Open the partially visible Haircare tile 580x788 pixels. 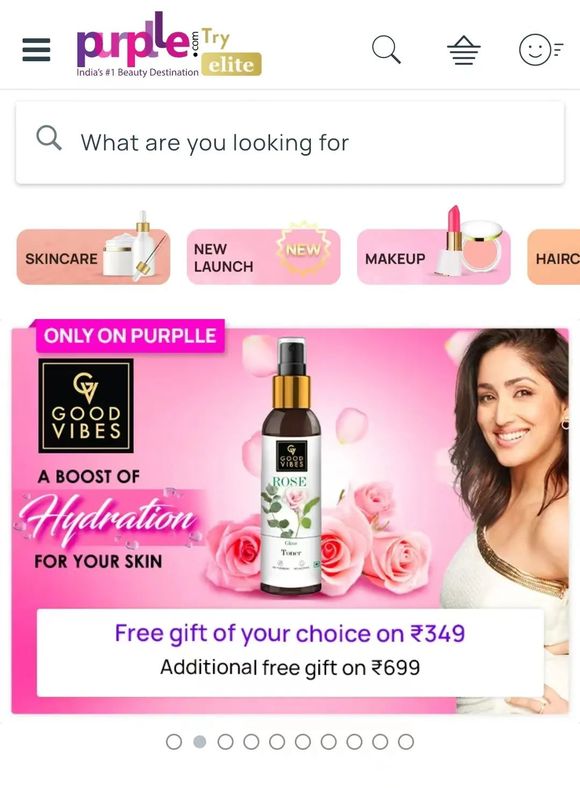pyautogui.click(x=553, y=256)
